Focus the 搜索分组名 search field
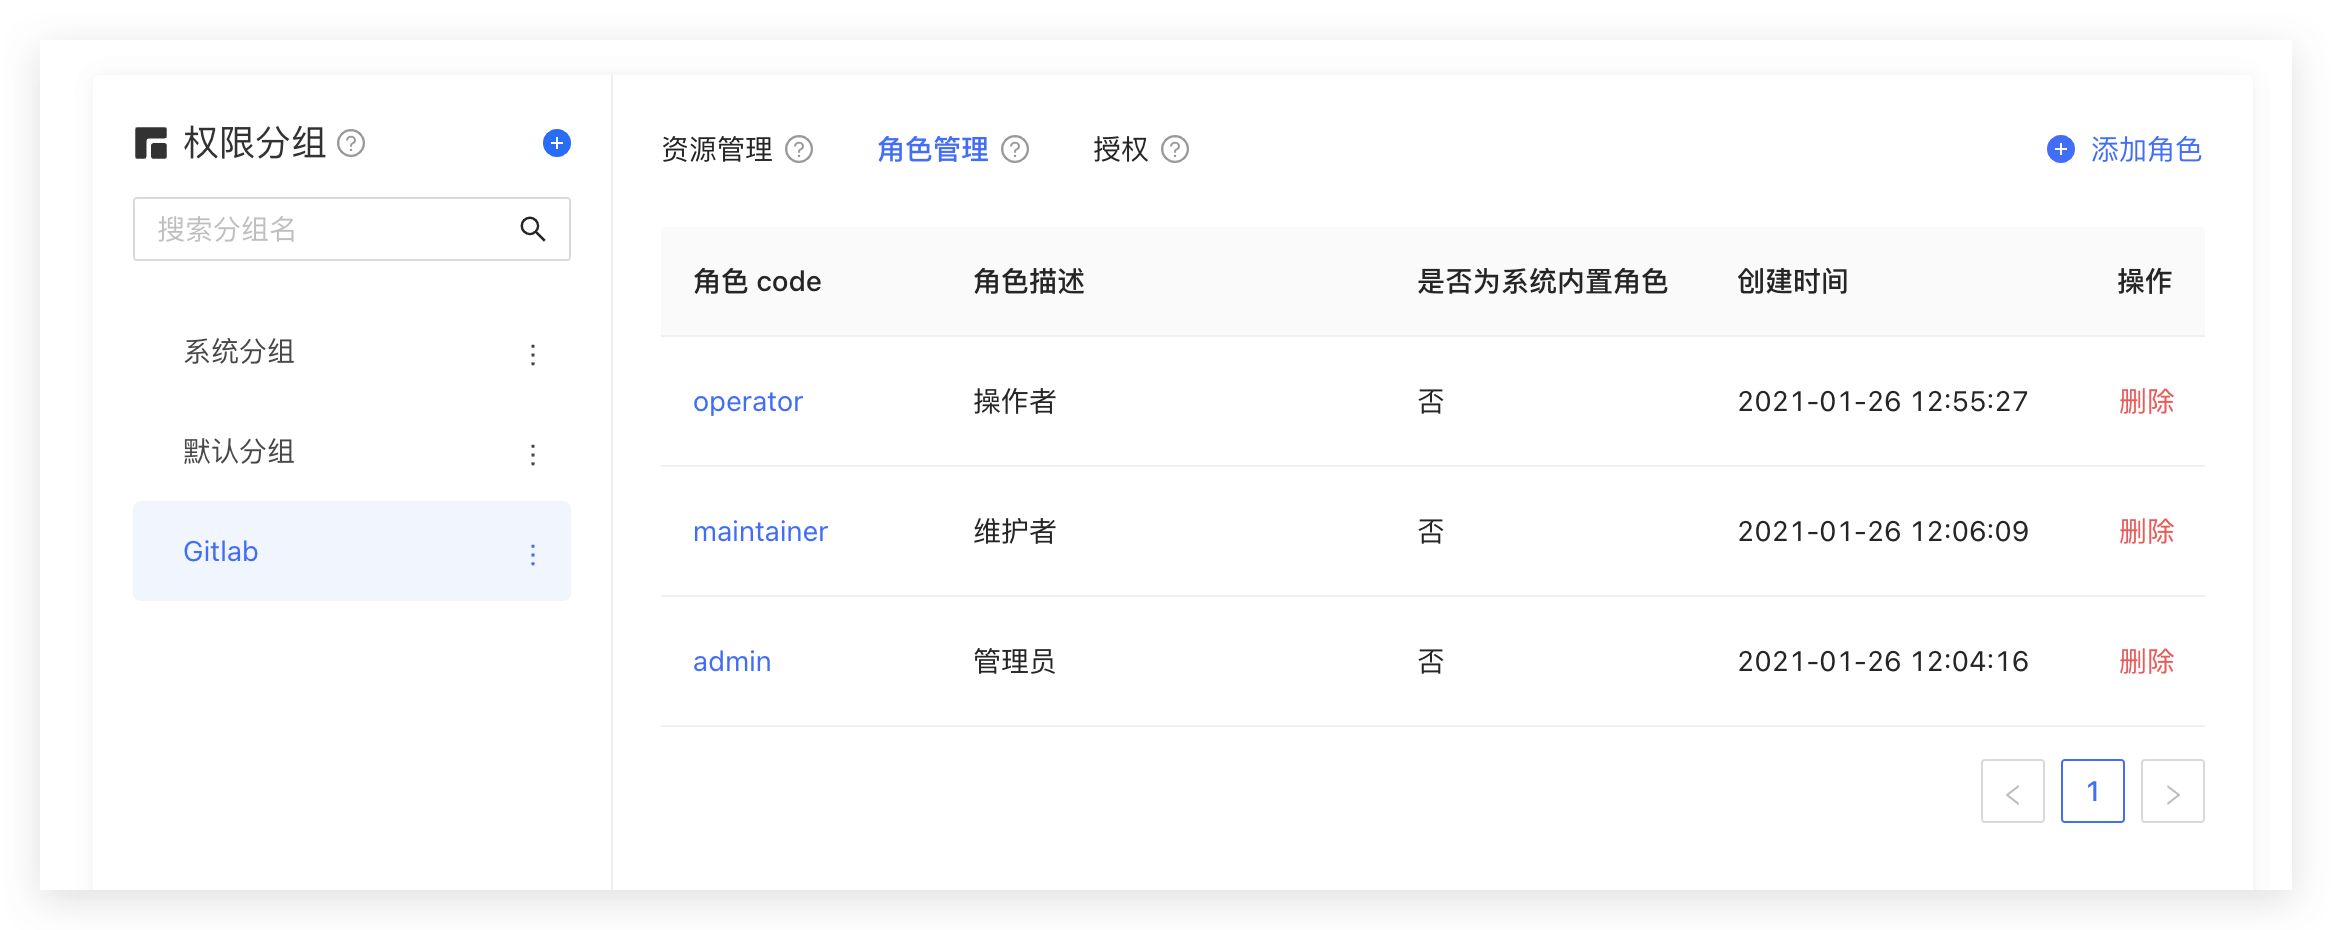Image resolution: width=2332 pixels, height=930 pixels. pyautogui.click(x=330, y=229)
